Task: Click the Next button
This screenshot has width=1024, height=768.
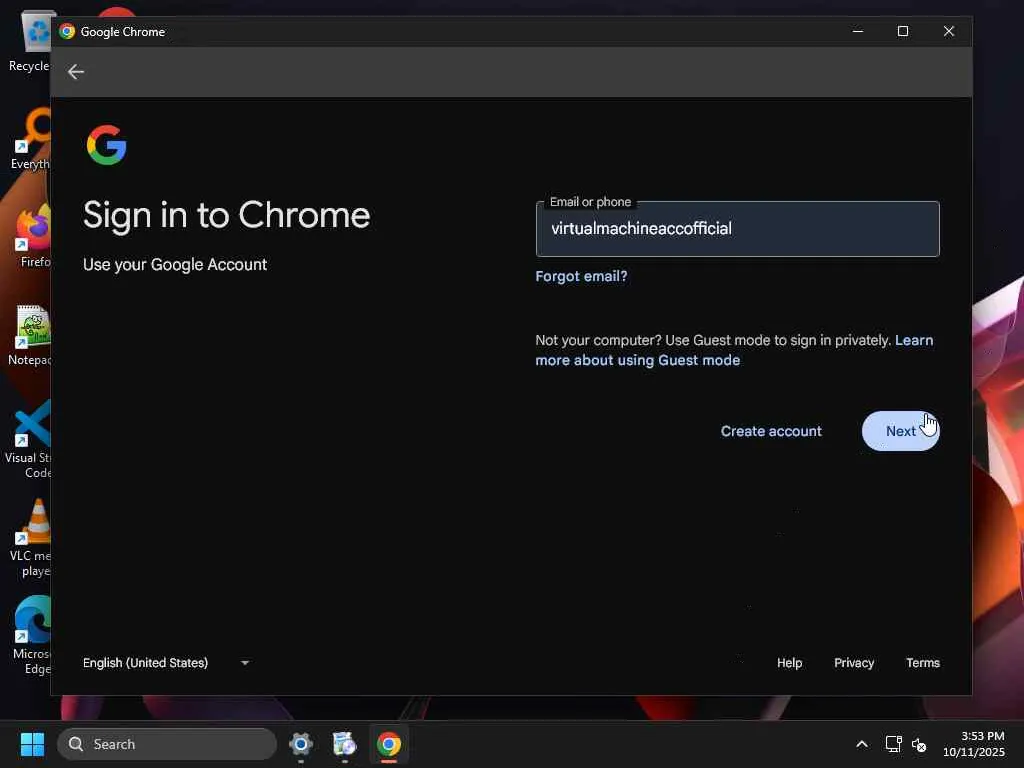Action: click(901, 431)
